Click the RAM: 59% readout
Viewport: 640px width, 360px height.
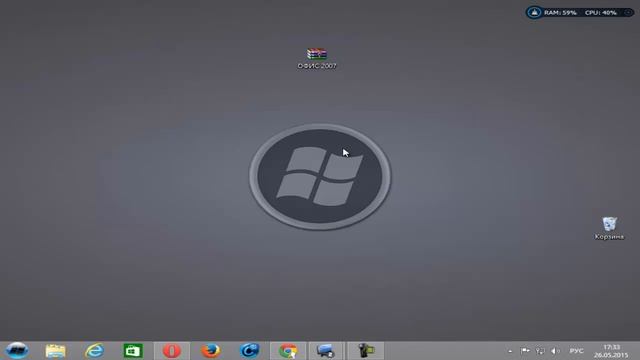pyautogui.click(x=560, y=13)
